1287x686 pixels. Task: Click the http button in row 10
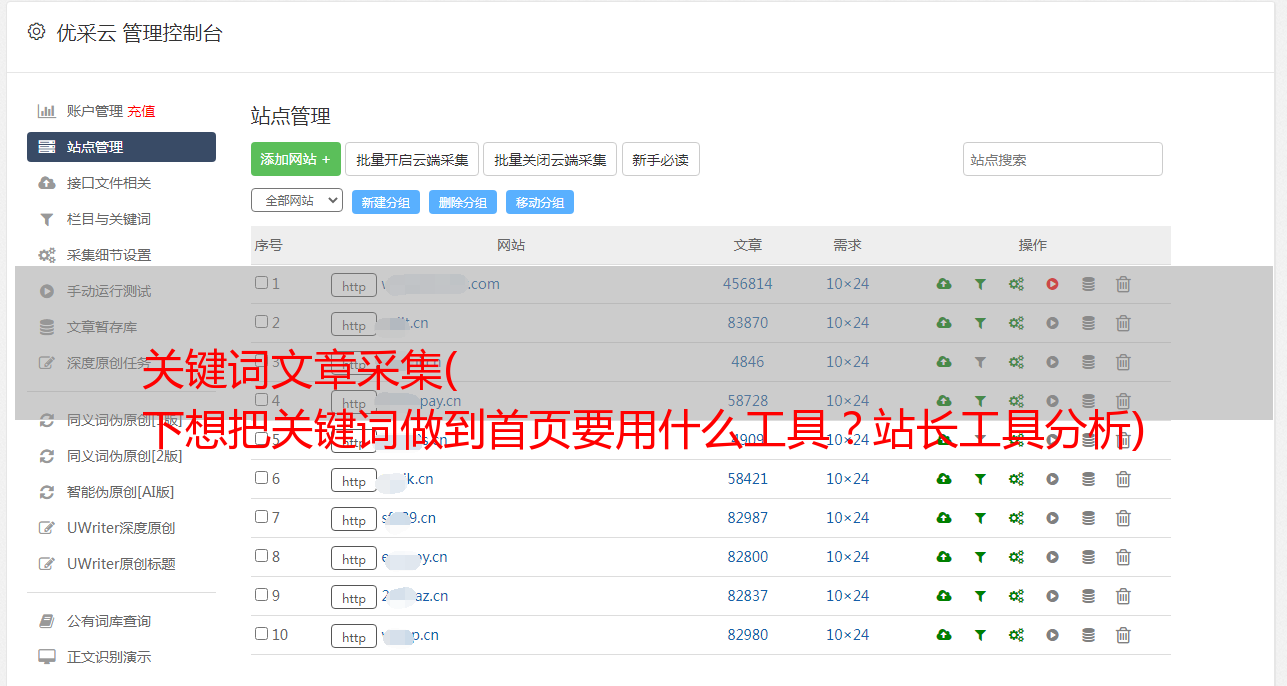point(354,637)
